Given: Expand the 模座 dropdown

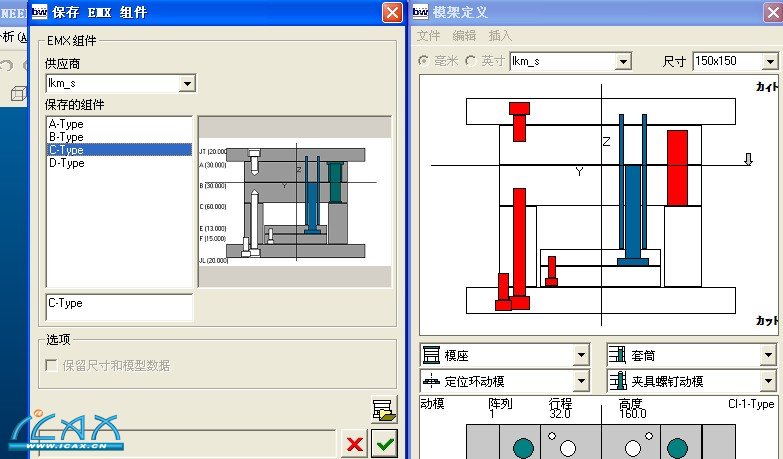Looking at the screenshot, I should coord(581,355).
